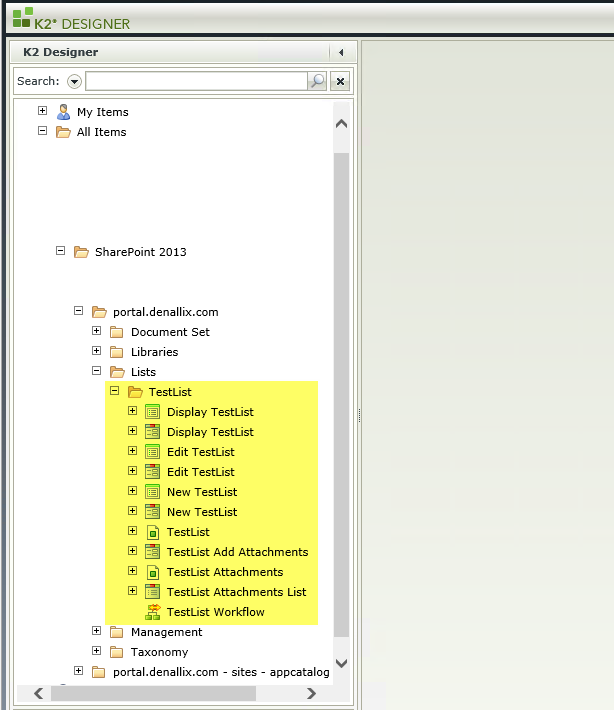Select the TestList Add Attachments label
The height and width of the screenshot is (710, 614).
tap(237, 552)
